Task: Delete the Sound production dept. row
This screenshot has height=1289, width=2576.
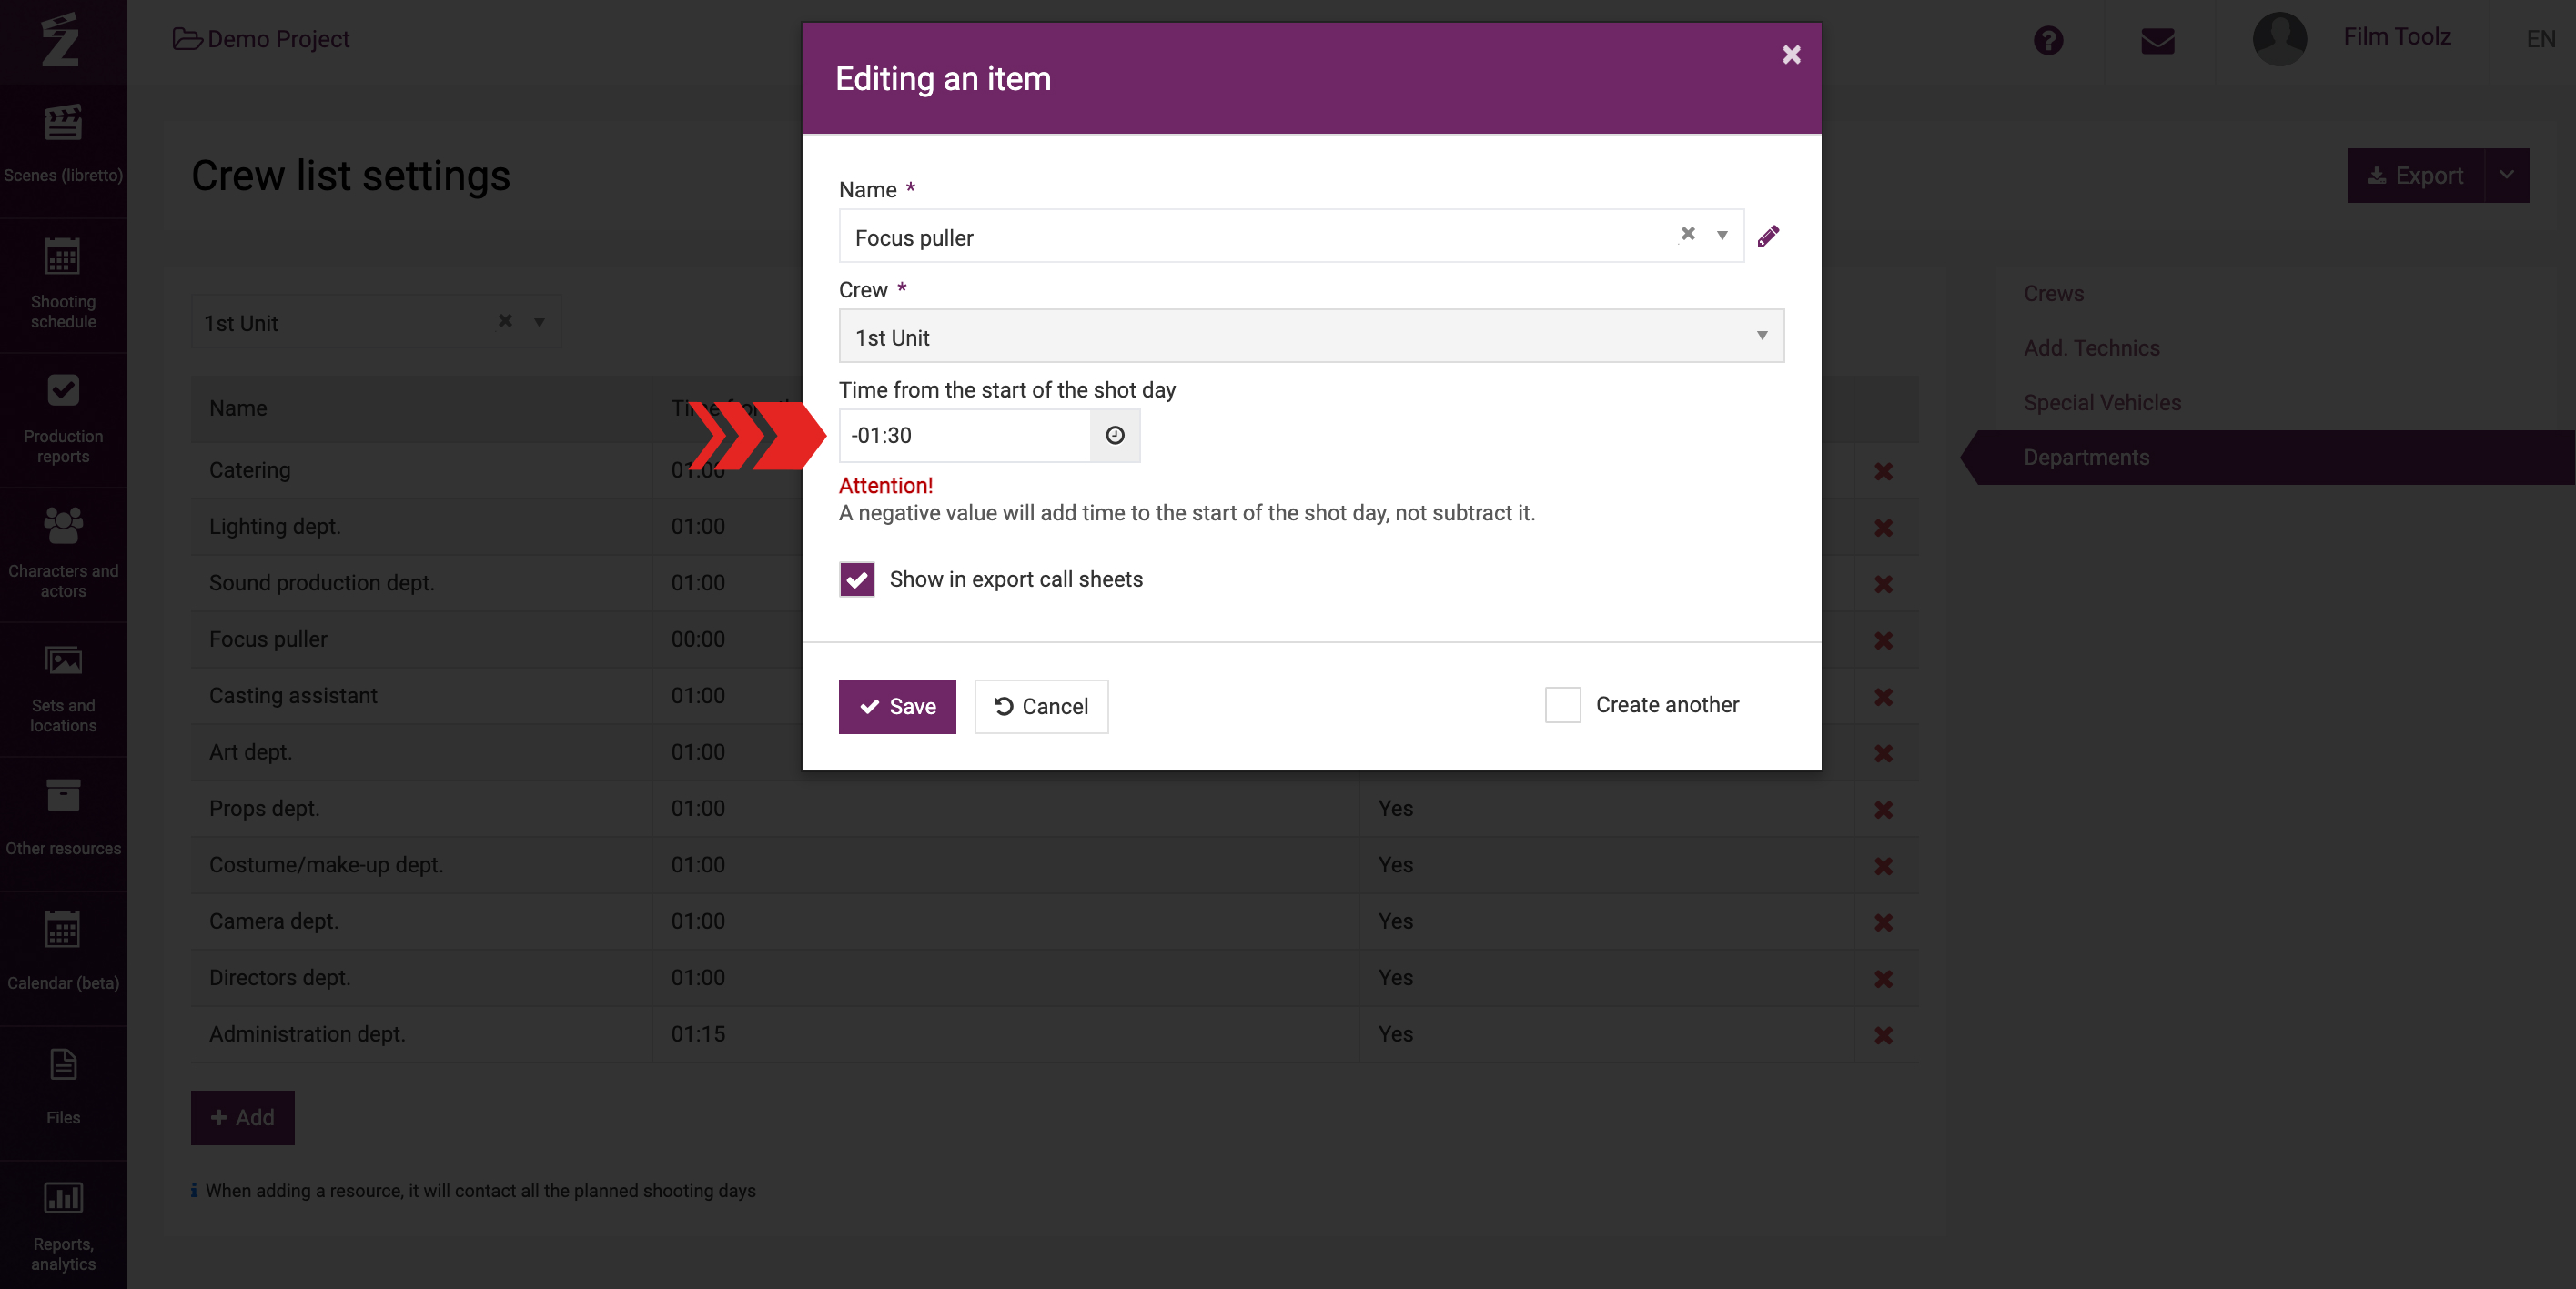Action: coord(1883,584)
